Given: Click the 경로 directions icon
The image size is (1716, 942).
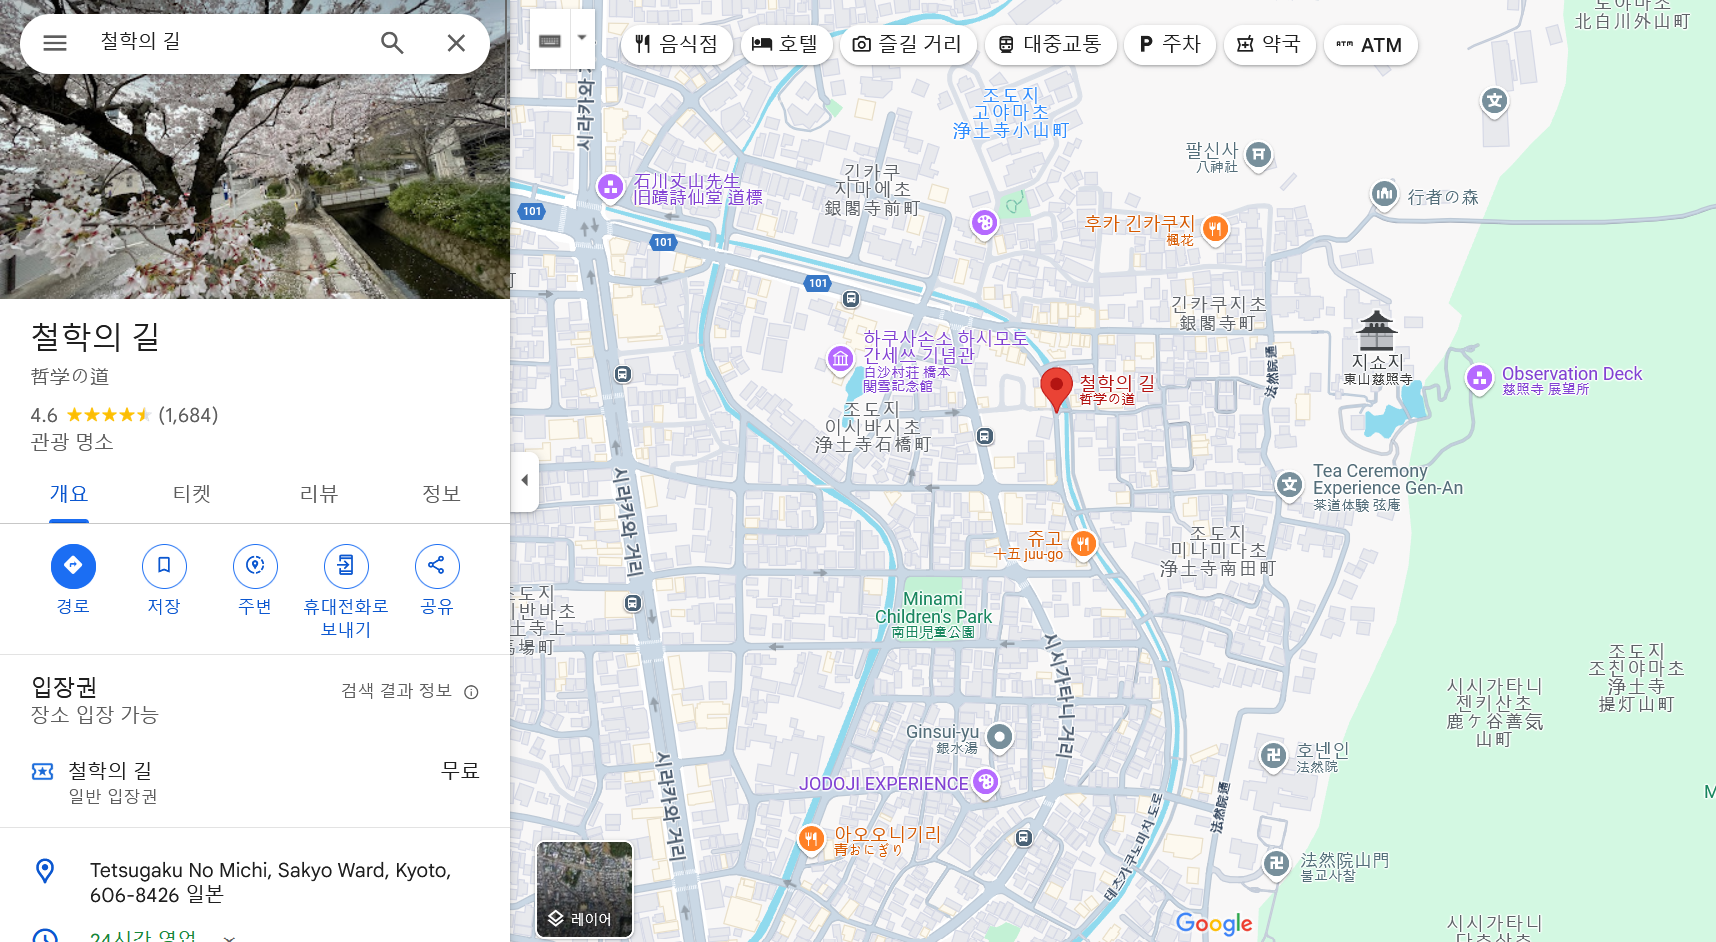Looking at the screenshot, I should pyautogui.click(x=73, y=566).
